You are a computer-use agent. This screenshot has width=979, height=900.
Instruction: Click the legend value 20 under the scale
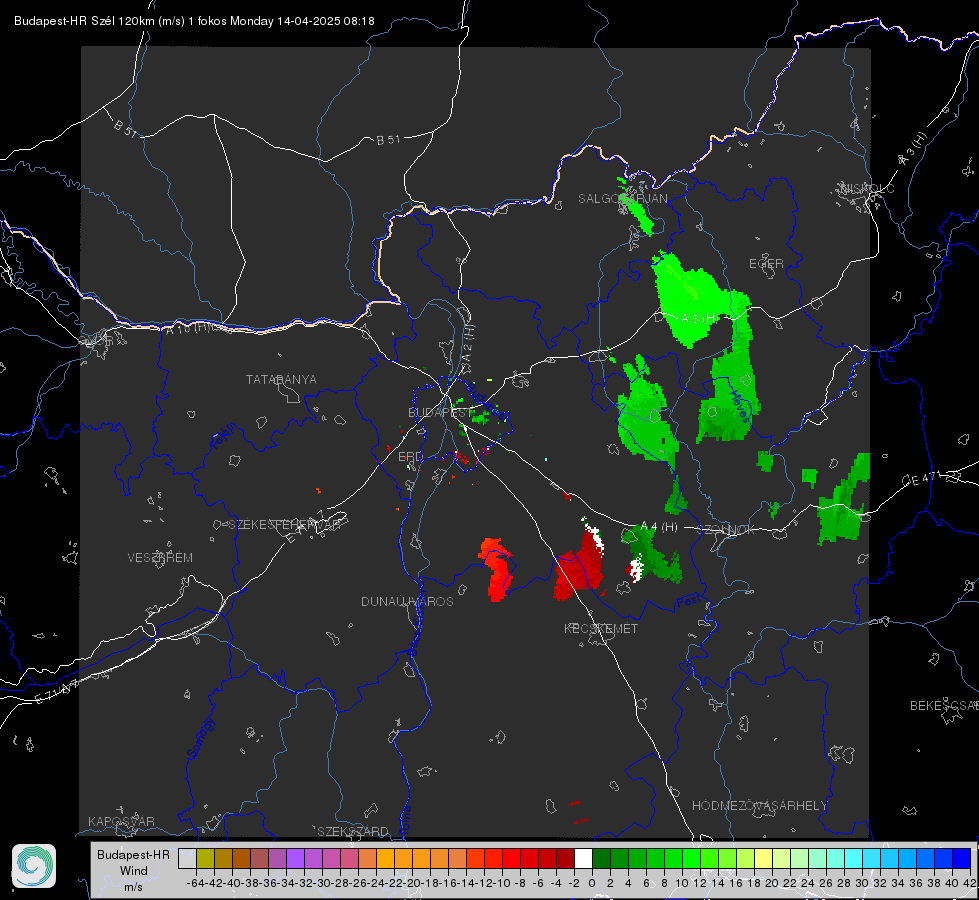click(772, 883)
